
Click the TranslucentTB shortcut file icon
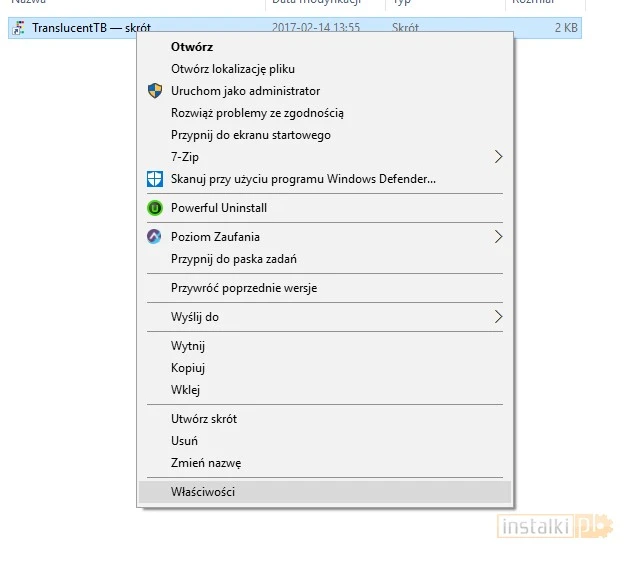coord(18,28)
